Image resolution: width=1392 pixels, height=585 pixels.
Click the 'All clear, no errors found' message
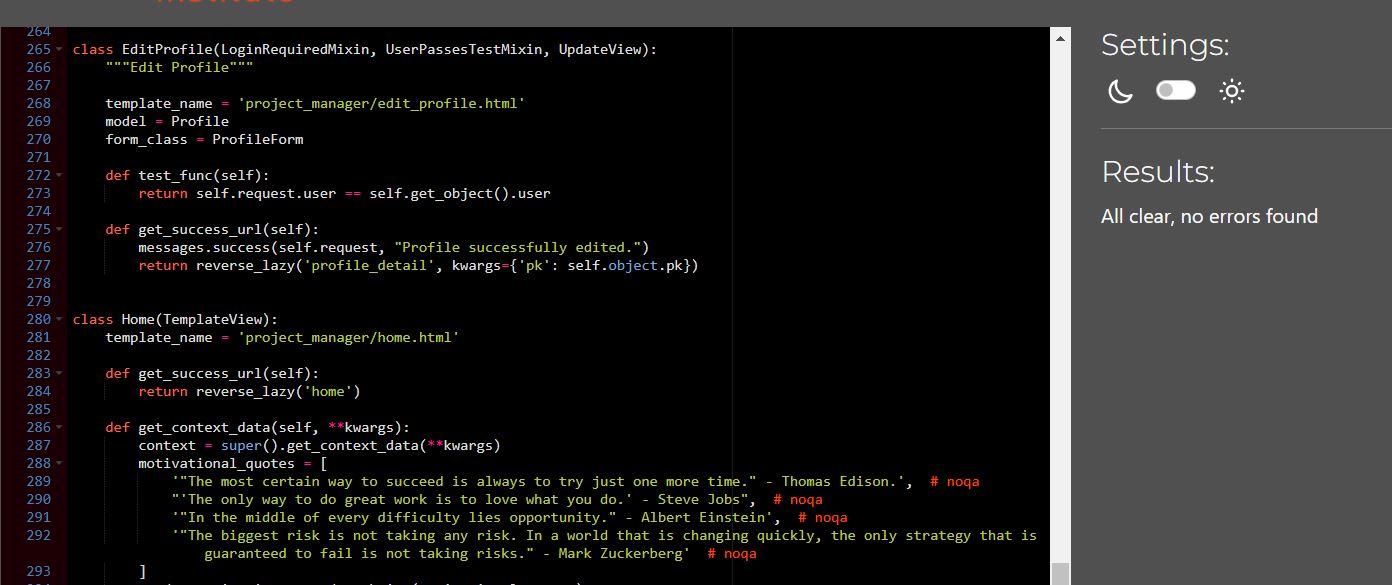click(1210, 215)
